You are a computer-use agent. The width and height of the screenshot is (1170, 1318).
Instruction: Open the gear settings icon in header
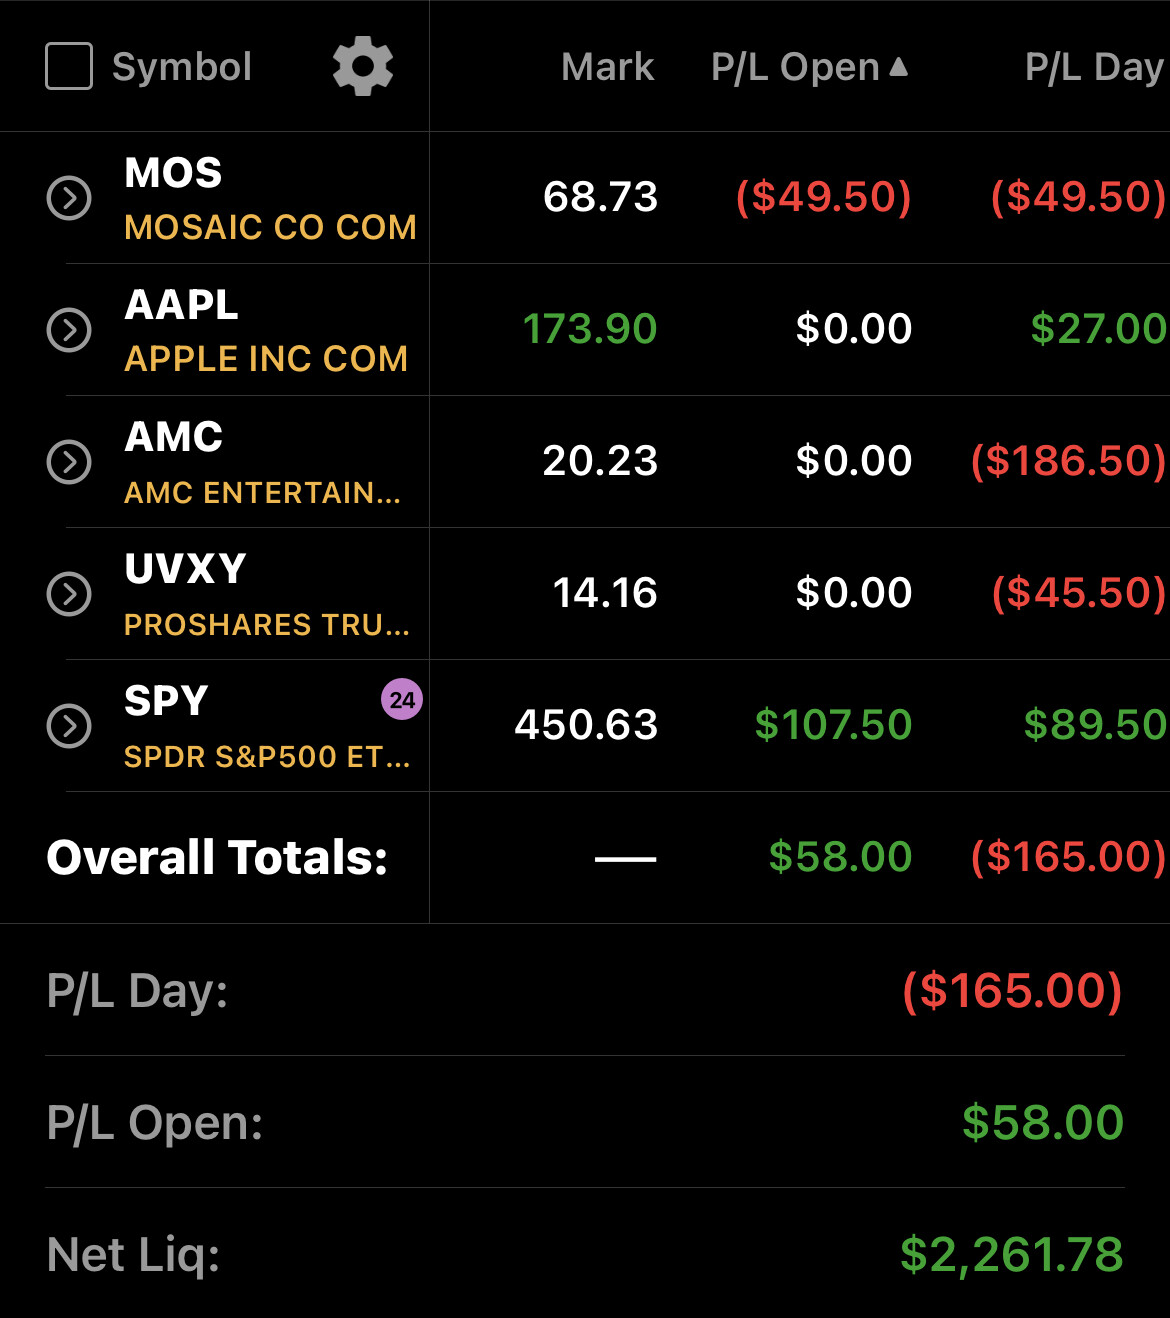(x=363, y=67)
